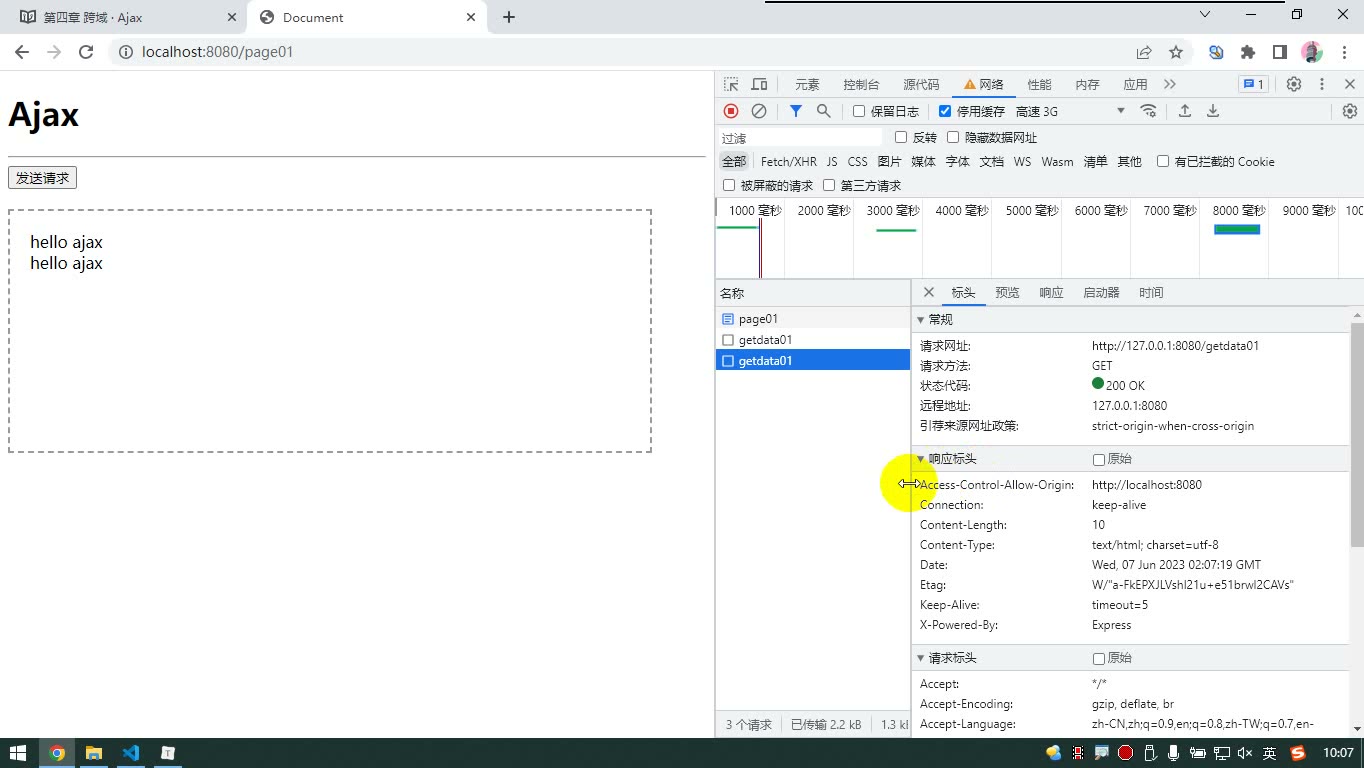This screenshot has width=1364, height=768.
Task: Open network panel settings gear
Action: point(1350,111)
